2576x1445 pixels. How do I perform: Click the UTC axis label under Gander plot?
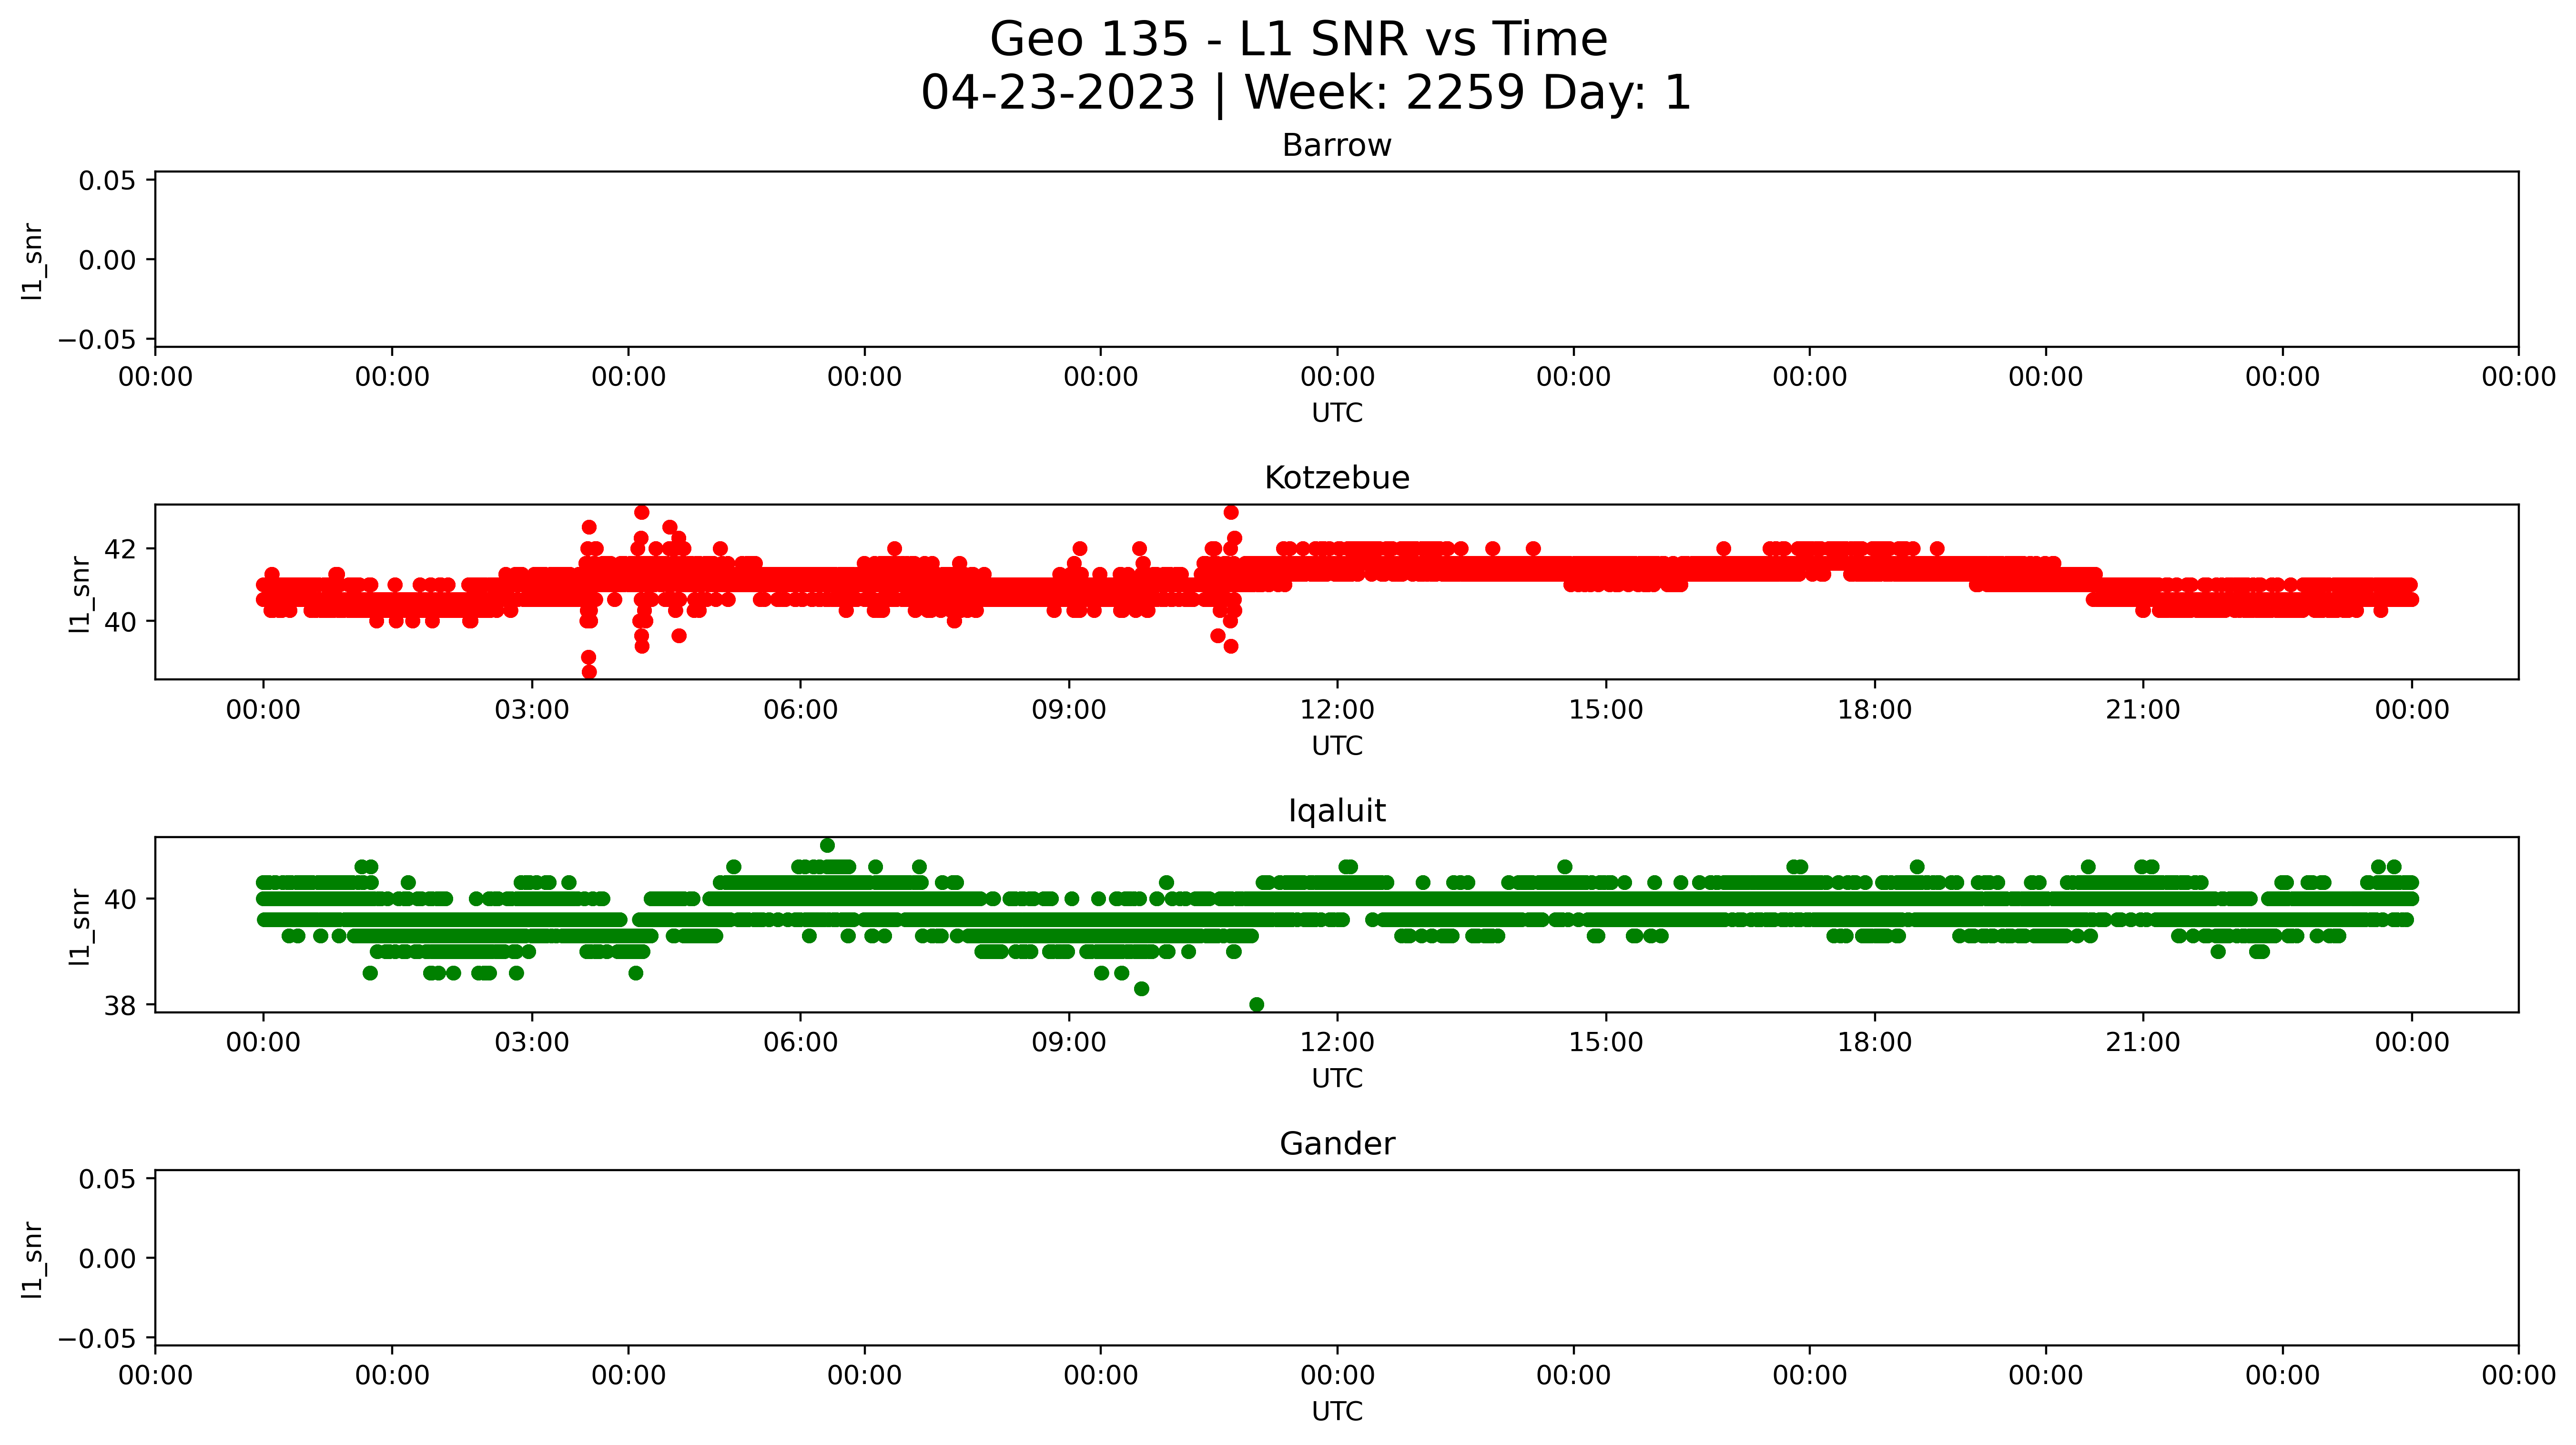point(1337,1412)
